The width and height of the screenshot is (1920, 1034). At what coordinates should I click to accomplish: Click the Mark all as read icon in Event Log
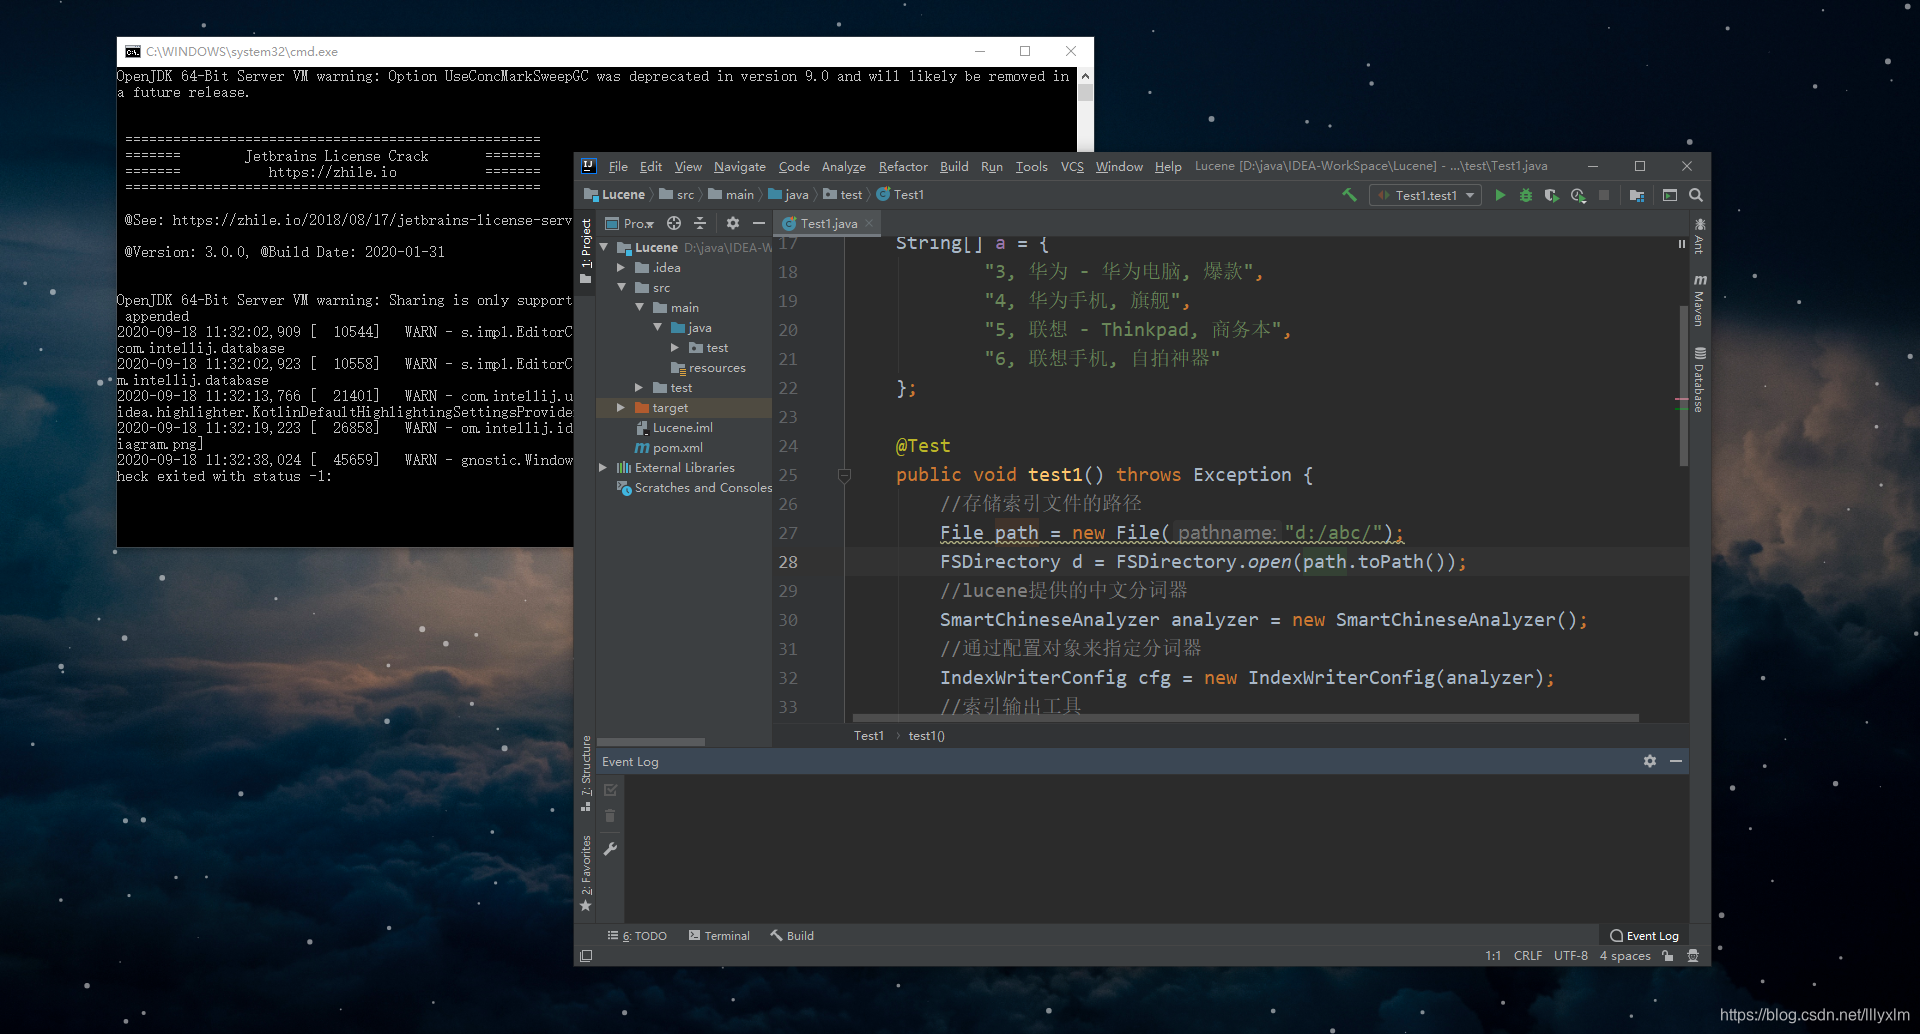coord(610,790)
